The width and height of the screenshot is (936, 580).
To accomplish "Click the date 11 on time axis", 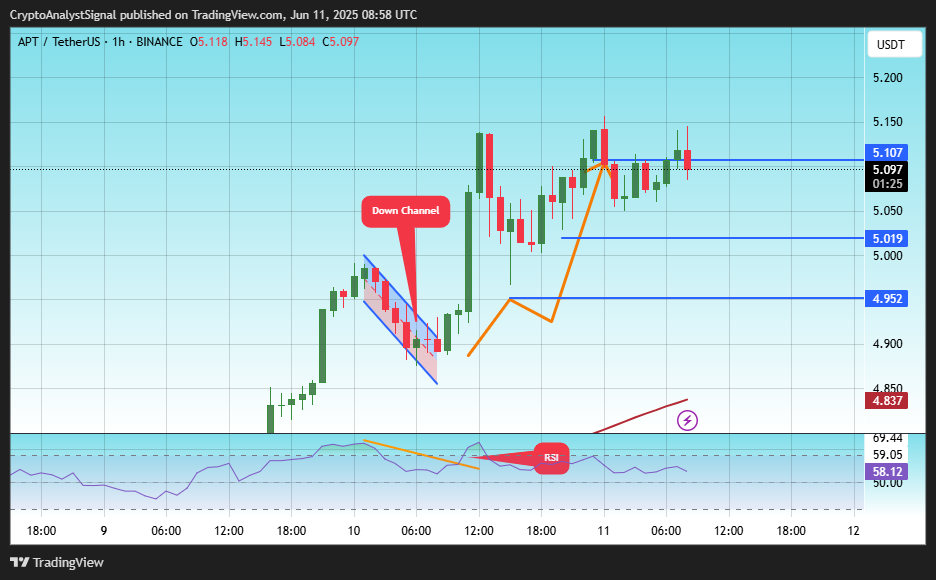I will coord(604,530).
